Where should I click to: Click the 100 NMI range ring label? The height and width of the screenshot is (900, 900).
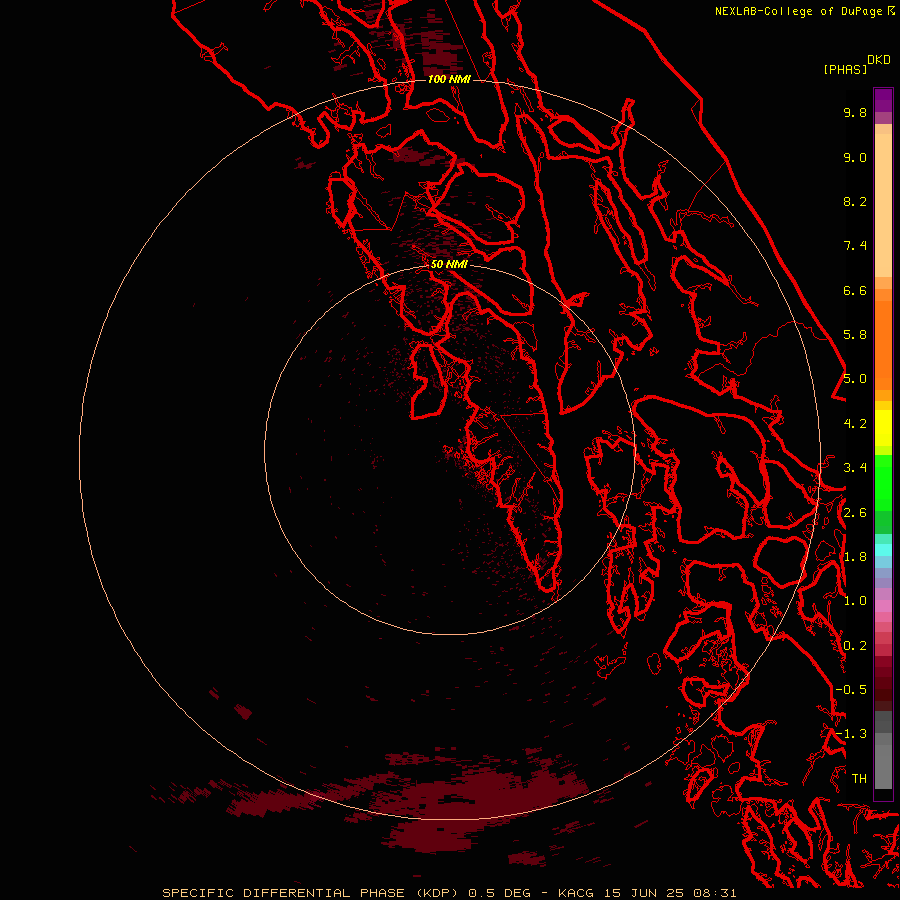(x=449, y=79)
